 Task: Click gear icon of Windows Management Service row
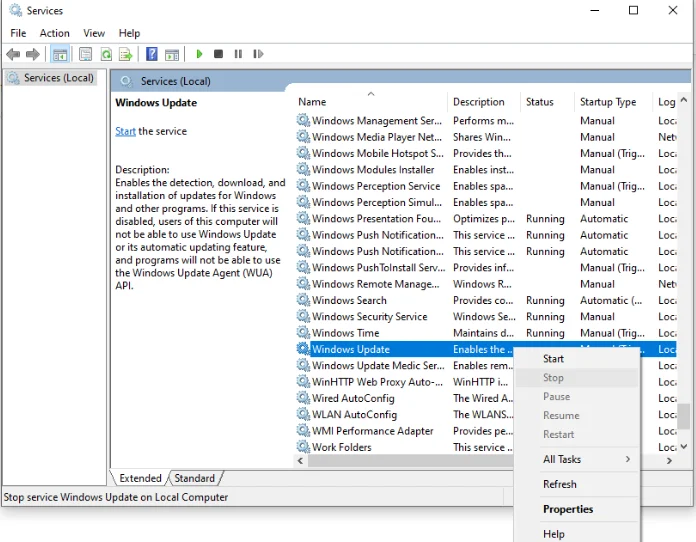303,120
